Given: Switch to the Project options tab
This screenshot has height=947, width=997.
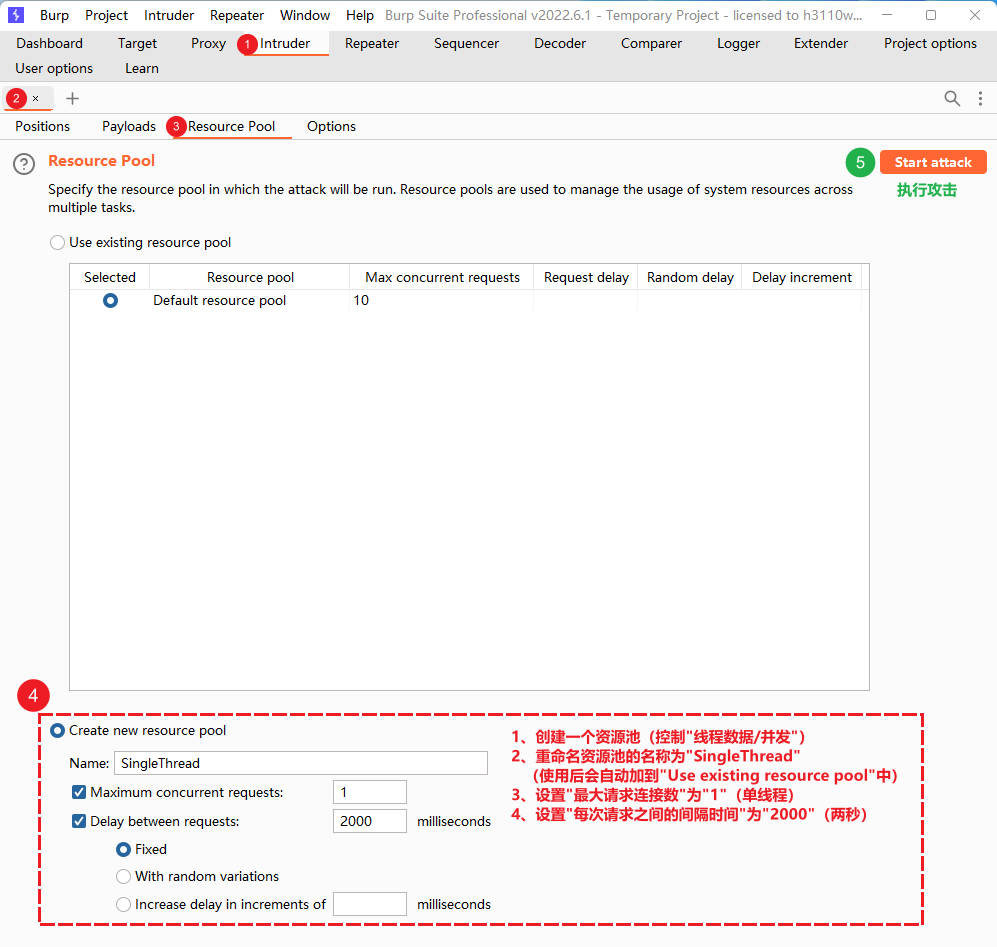Looking at the screenshot, I should pyautogui.click(x=930, y=43).
